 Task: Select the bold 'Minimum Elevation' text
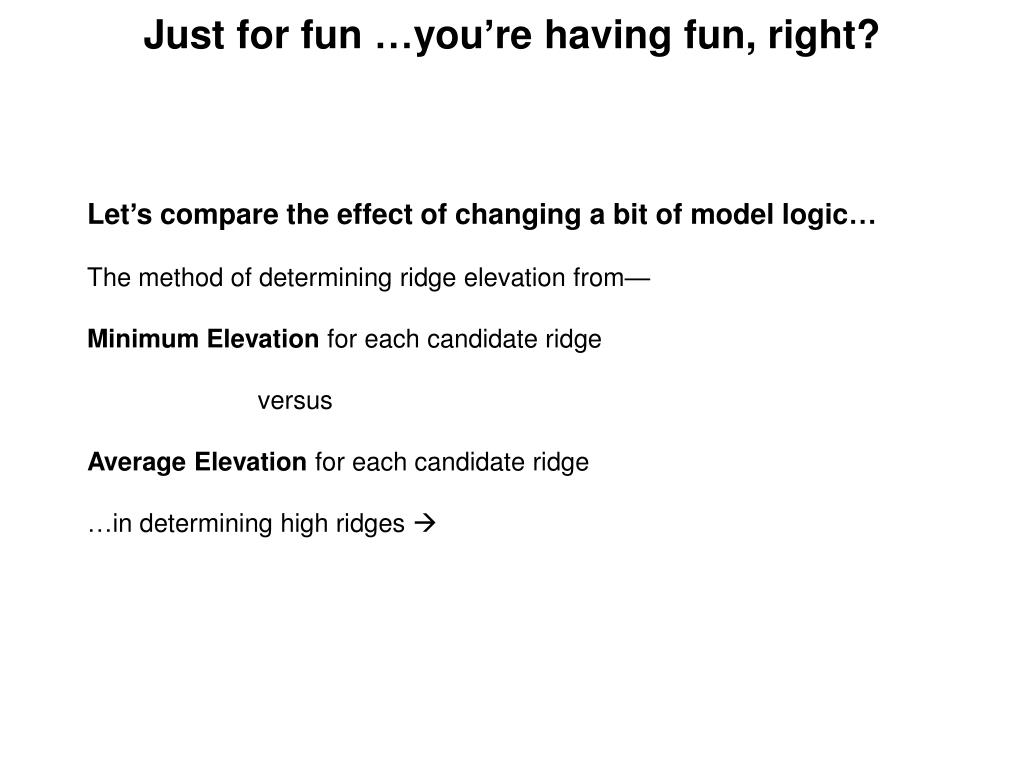pos(203,339)
